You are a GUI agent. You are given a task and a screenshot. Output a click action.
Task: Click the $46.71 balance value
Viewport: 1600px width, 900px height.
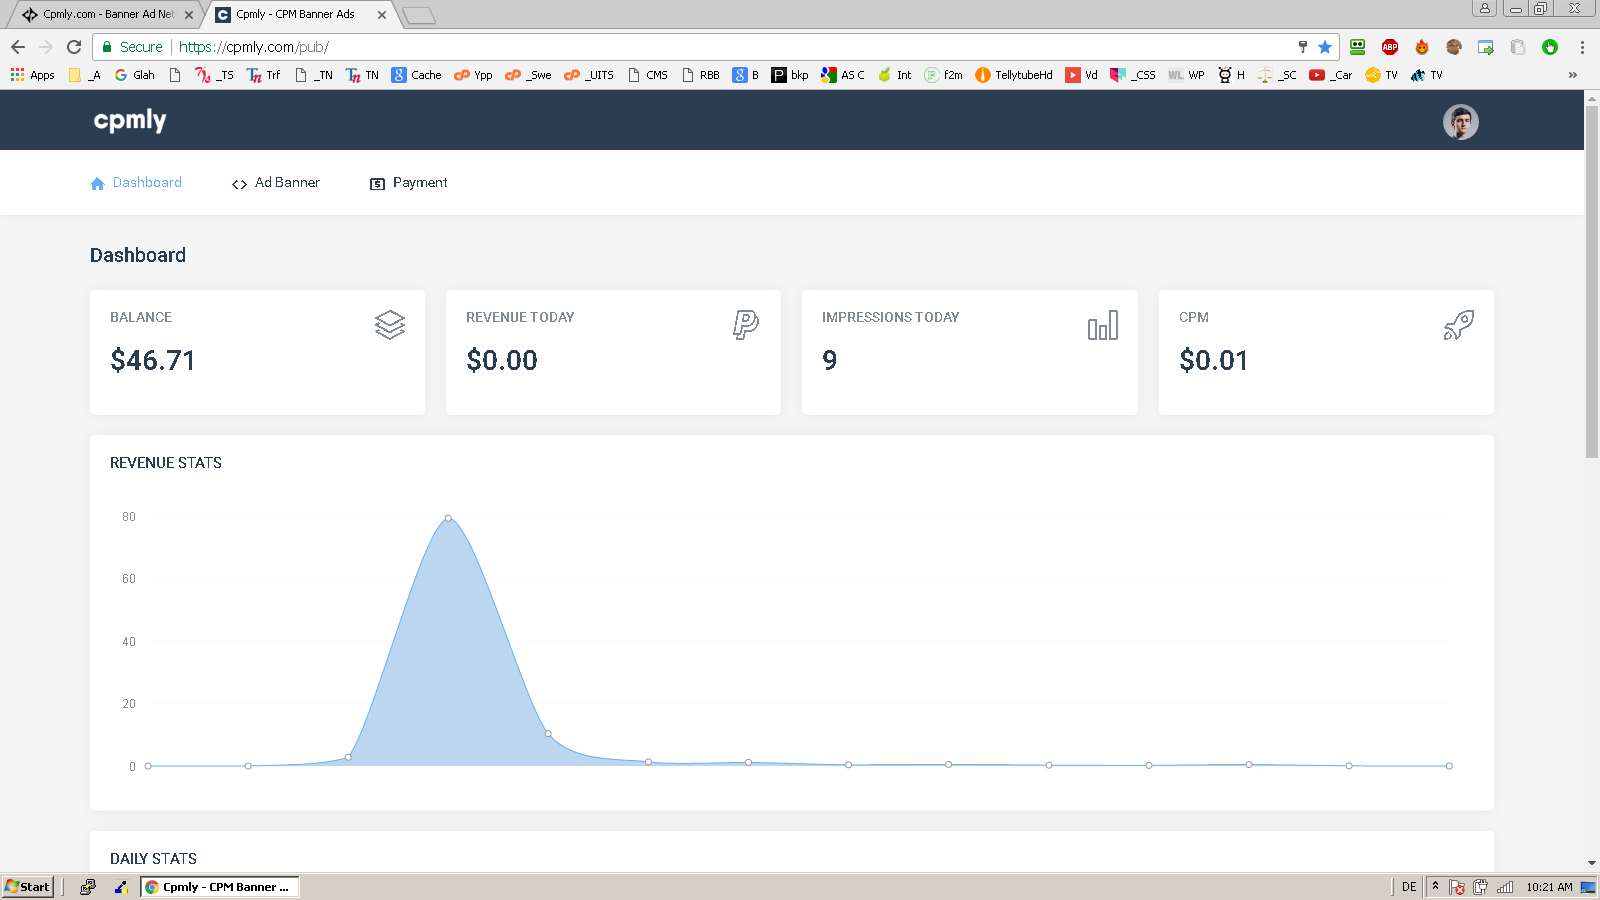click(x=153, y=360)
